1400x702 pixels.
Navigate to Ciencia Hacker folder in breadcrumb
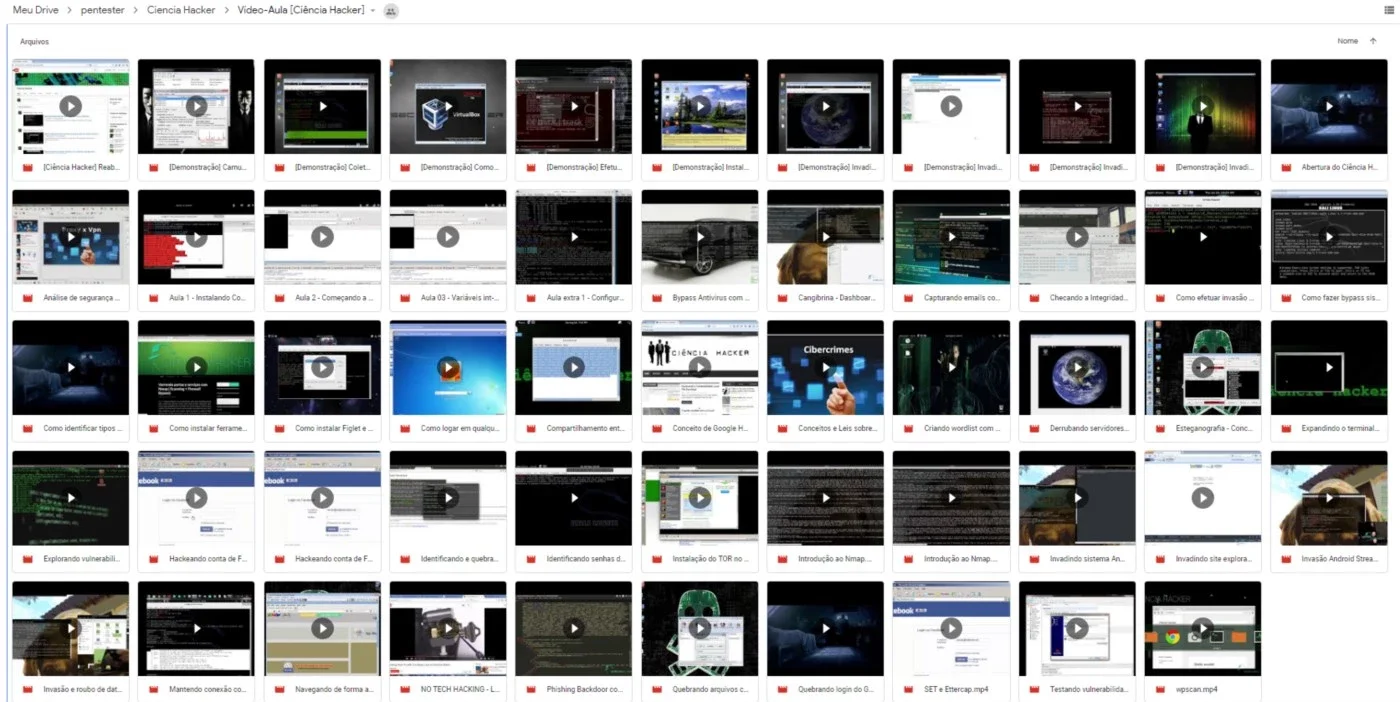pos(181,10)
